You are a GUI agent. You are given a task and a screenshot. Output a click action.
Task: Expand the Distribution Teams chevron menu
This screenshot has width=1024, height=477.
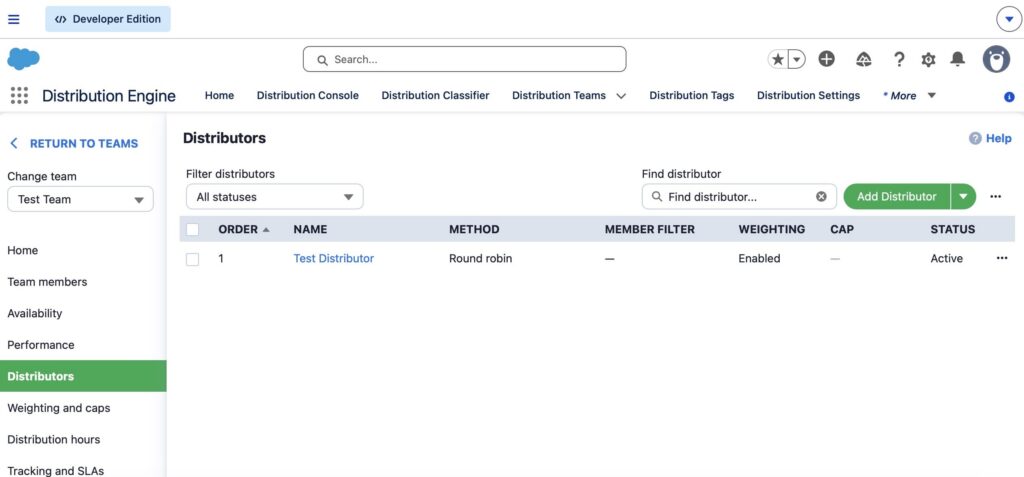(x=621, y=96)
